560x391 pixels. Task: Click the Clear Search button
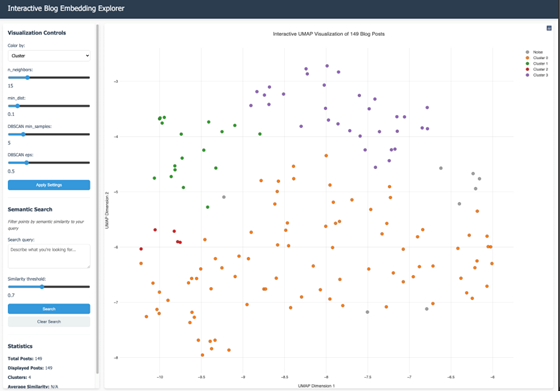click(49, 322)
